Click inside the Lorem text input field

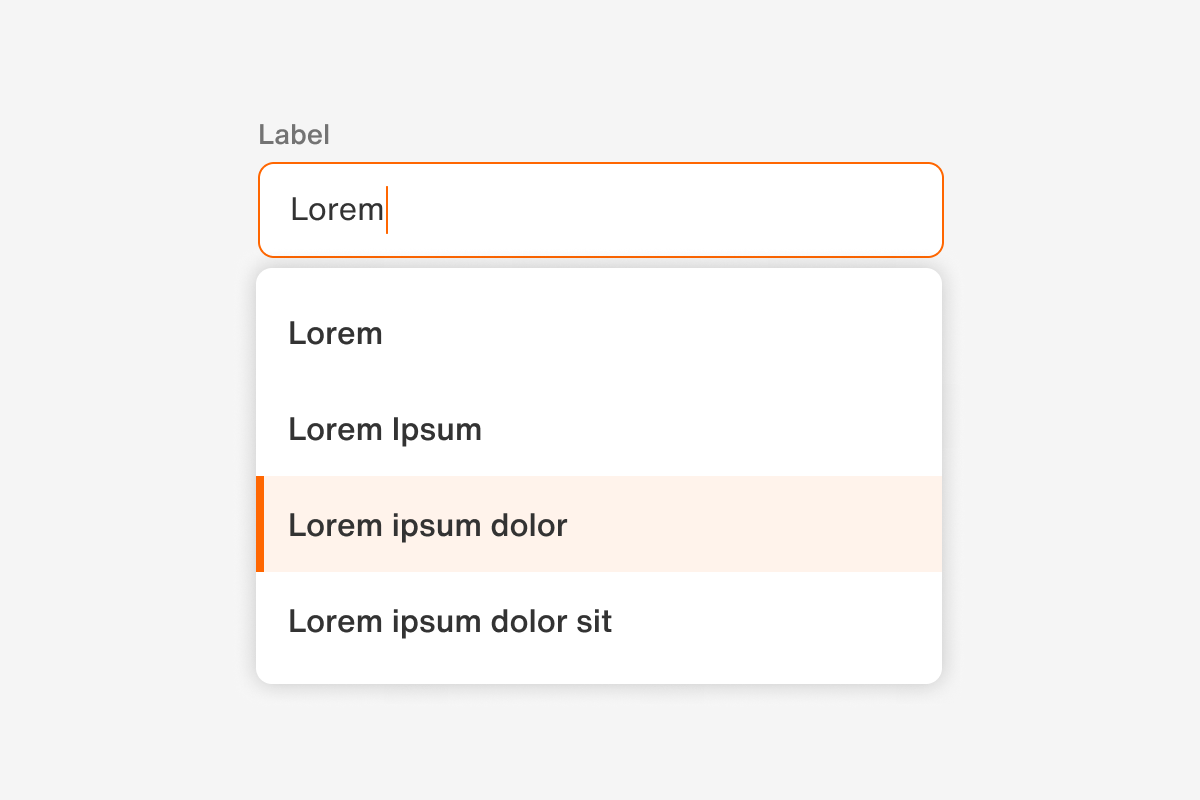click(x=600, y=210)
